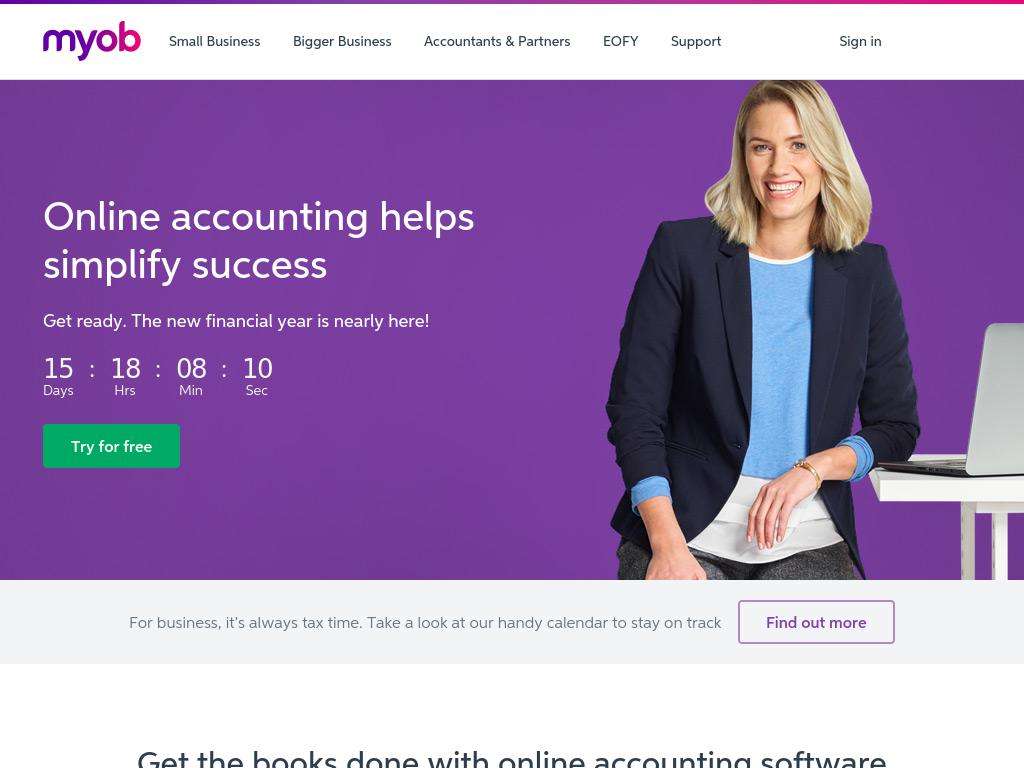The height and width of the screenshot is (768, 1024).
Task: Click the Hrs countdown value
Action: pyautogui.click(x=125, y=368)
